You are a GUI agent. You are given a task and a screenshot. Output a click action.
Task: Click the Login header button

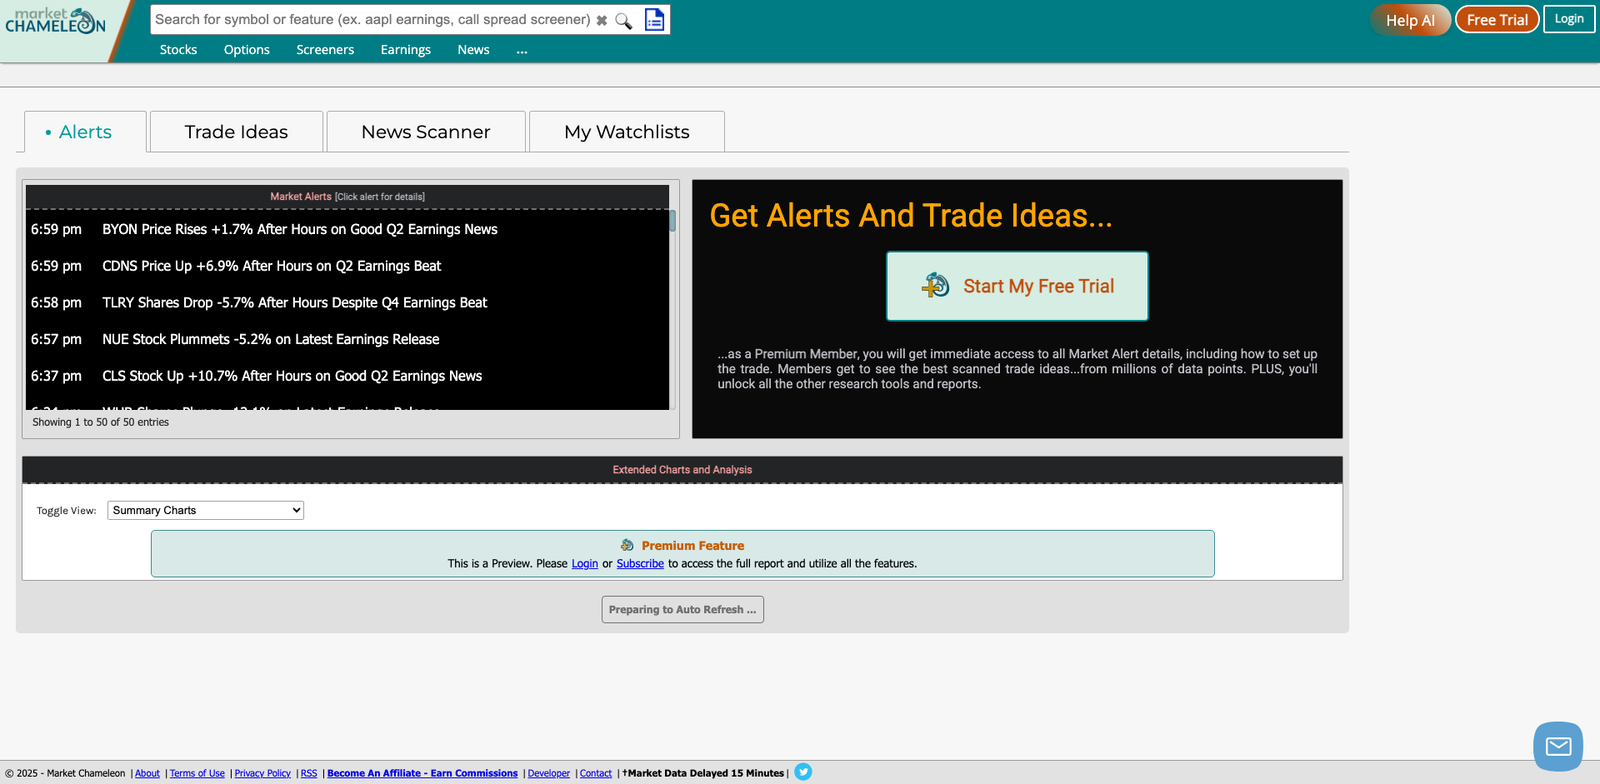[1569, 19]
